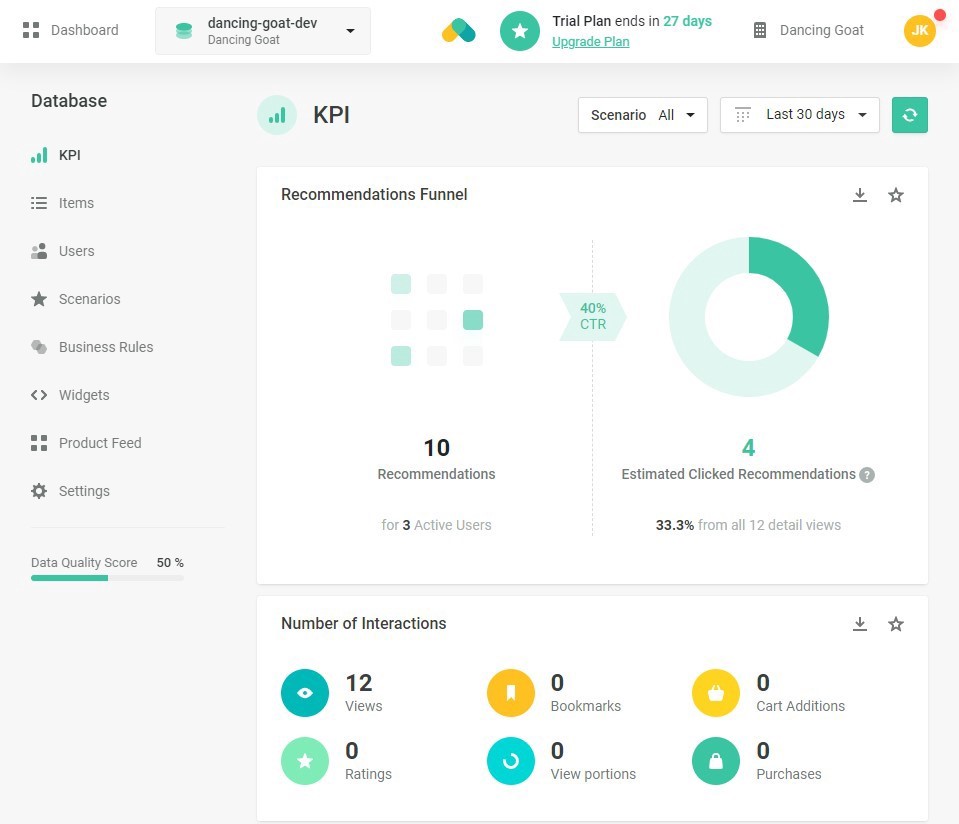Click the 'Database' sidebar heading
This screenshot has height=824, width=959.
[69, 101]
